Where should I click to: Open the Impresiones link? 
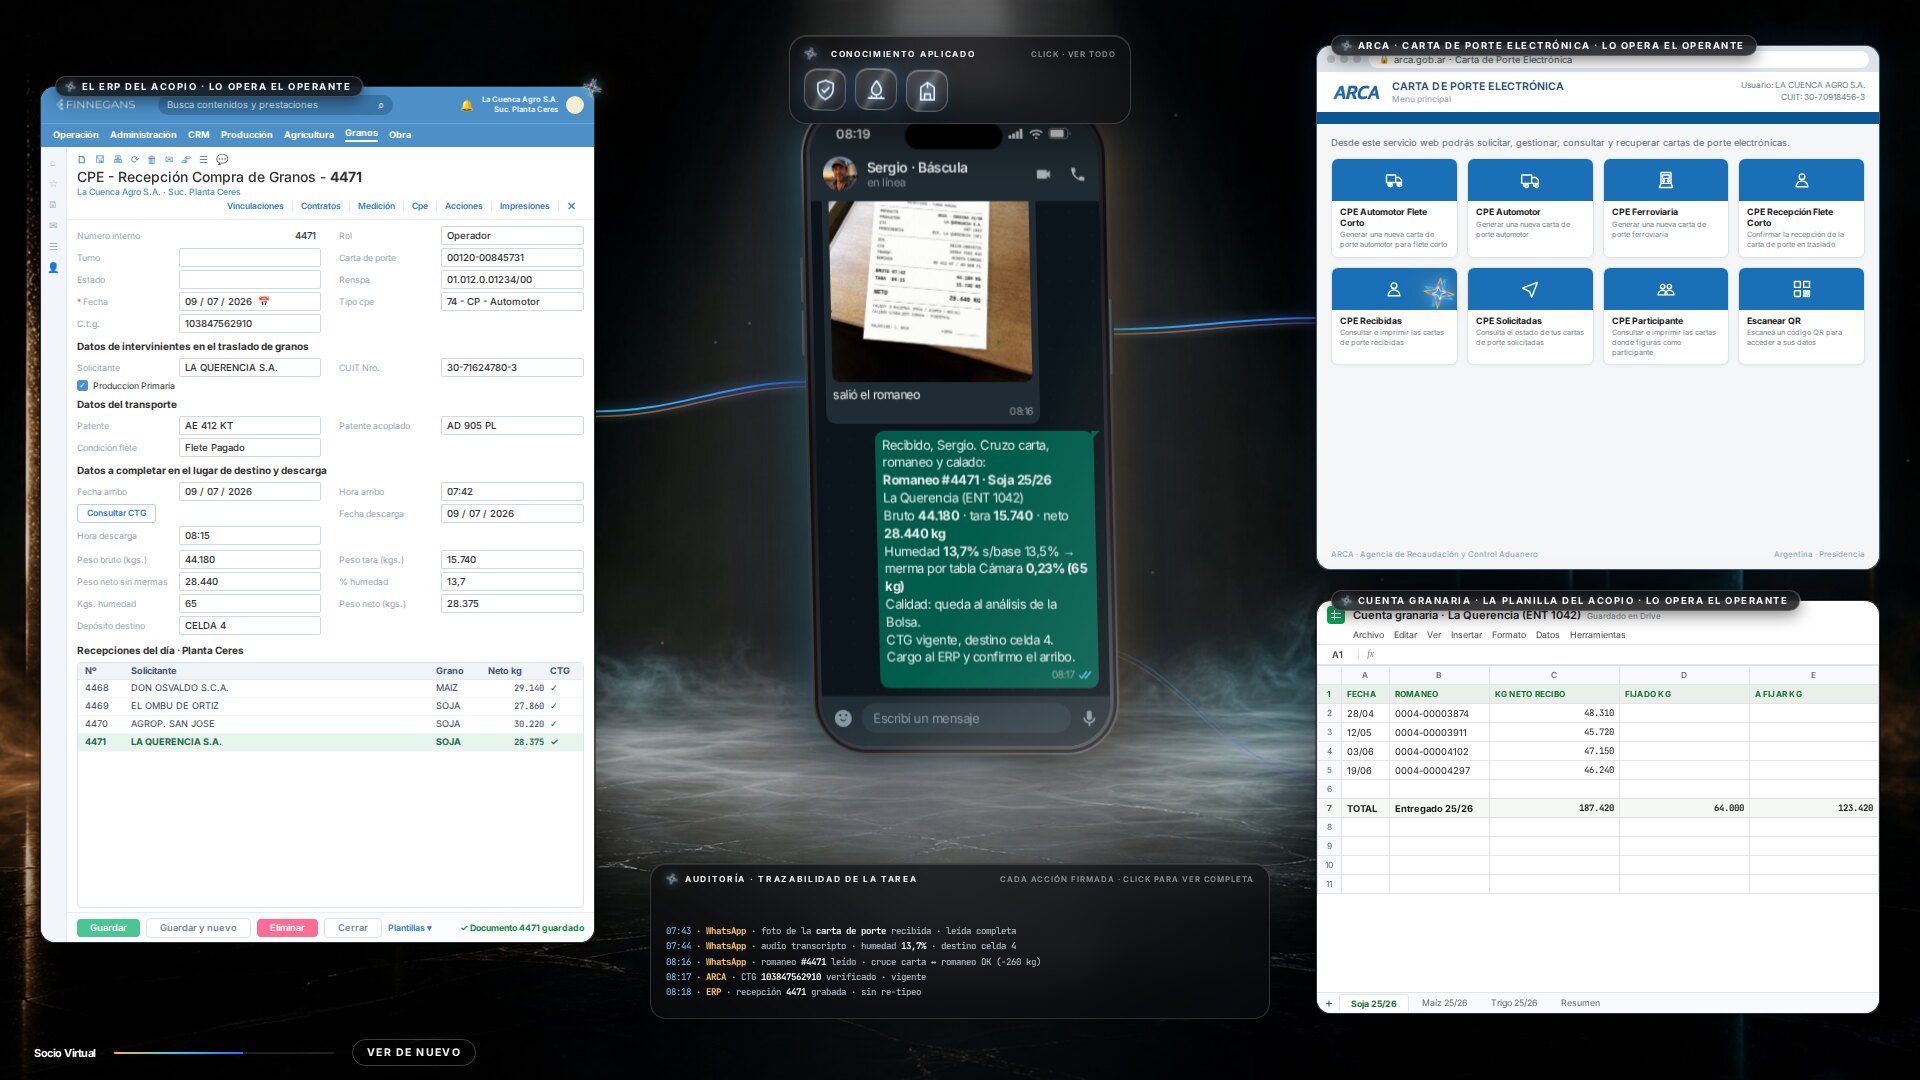[524, 206]
